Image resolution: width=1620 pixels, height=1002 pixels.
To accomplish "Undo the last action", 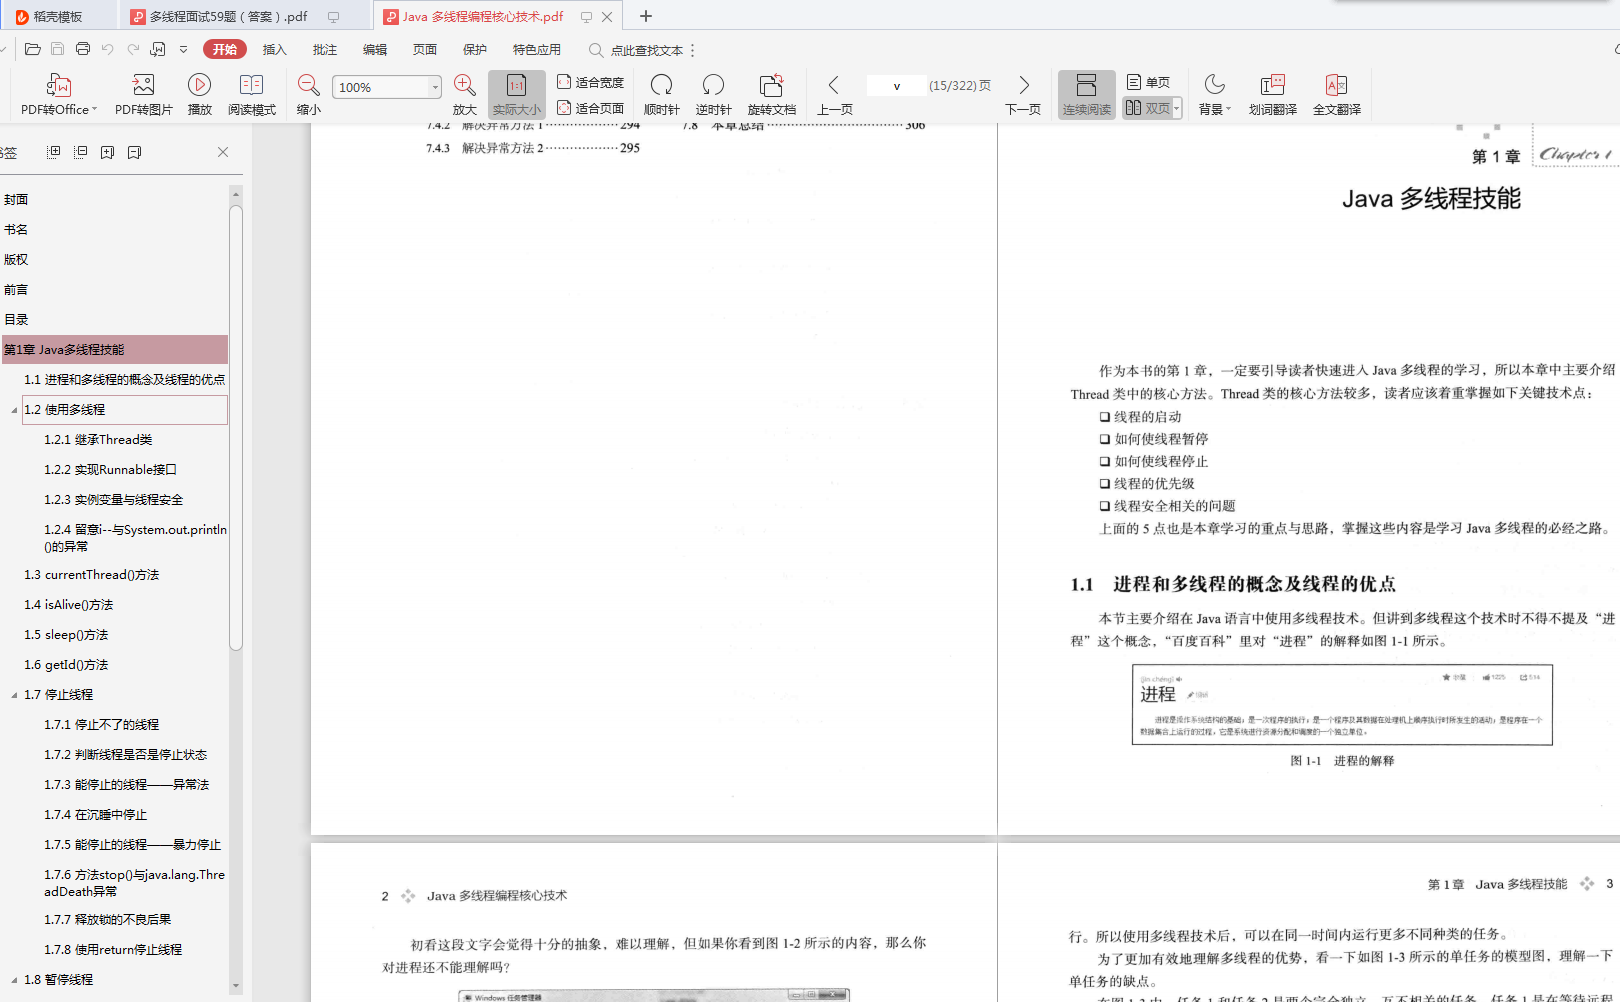I will (x=108, y=49).
